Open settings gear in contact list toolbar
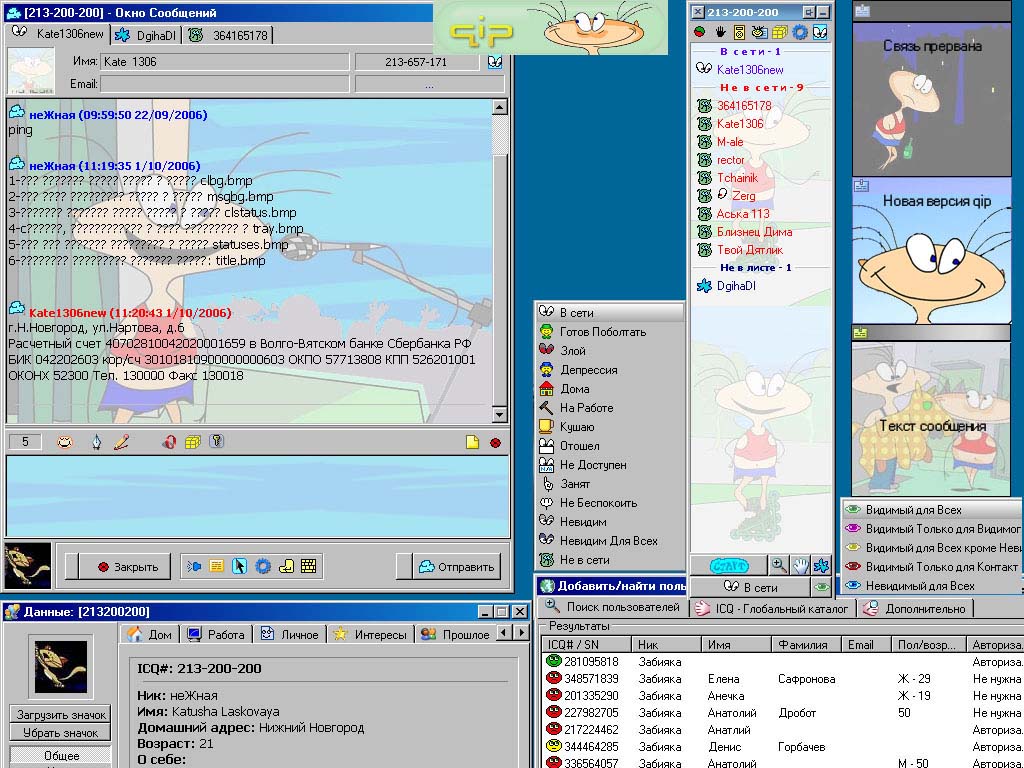Screen dimensions: 1024x768 click(x=799, y=31)
